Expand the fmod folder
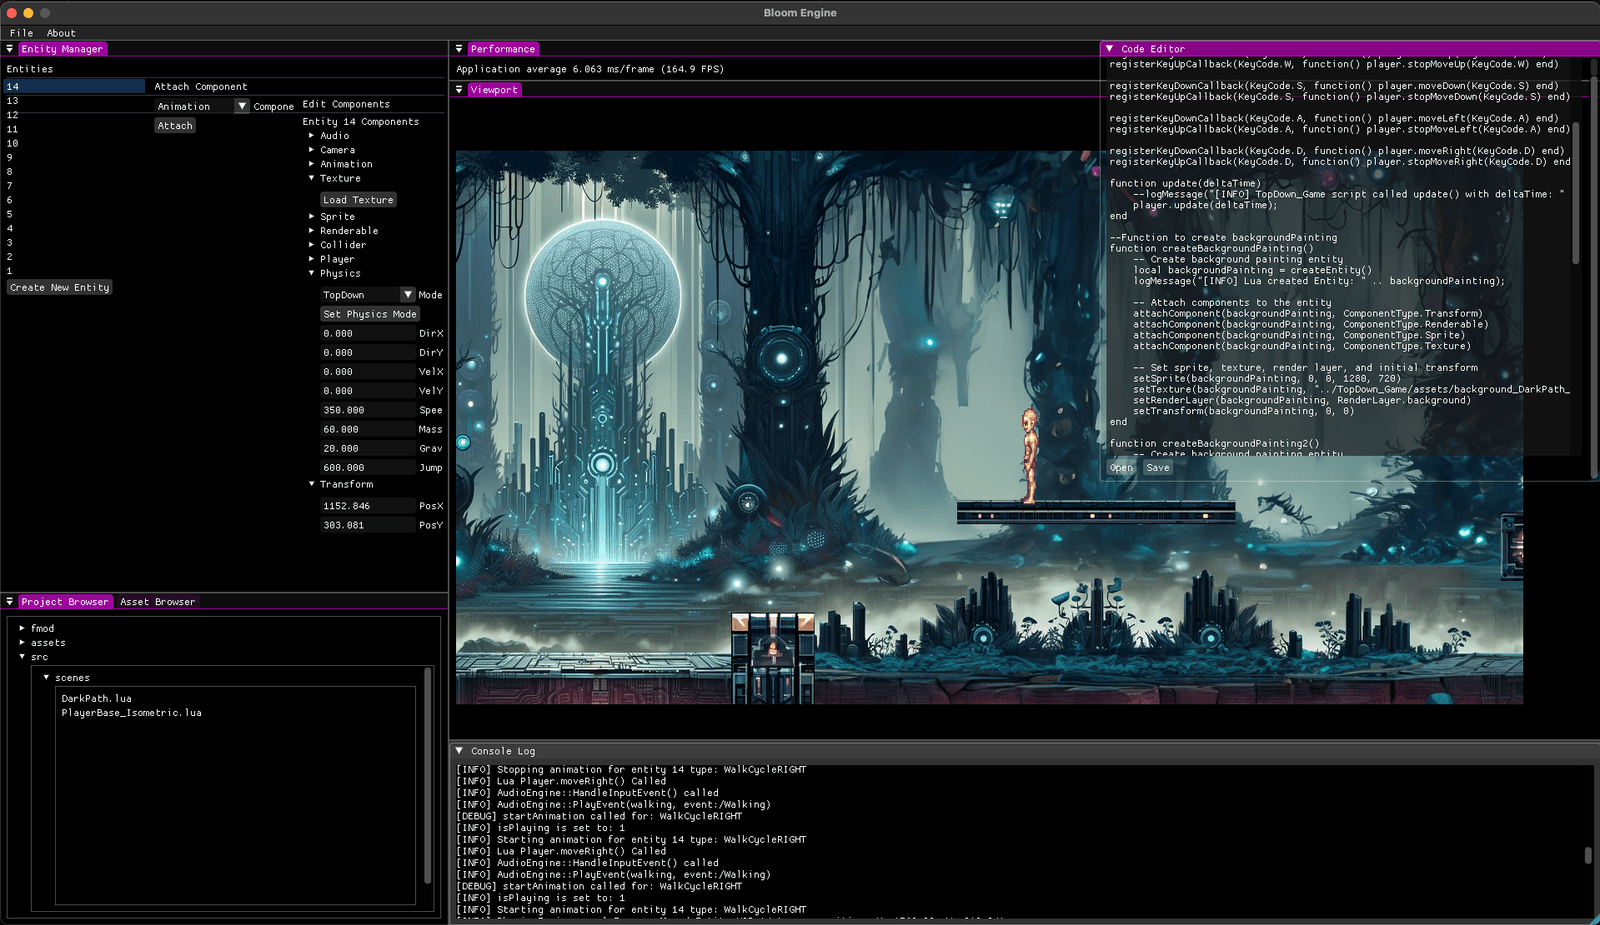 (22, 629)
